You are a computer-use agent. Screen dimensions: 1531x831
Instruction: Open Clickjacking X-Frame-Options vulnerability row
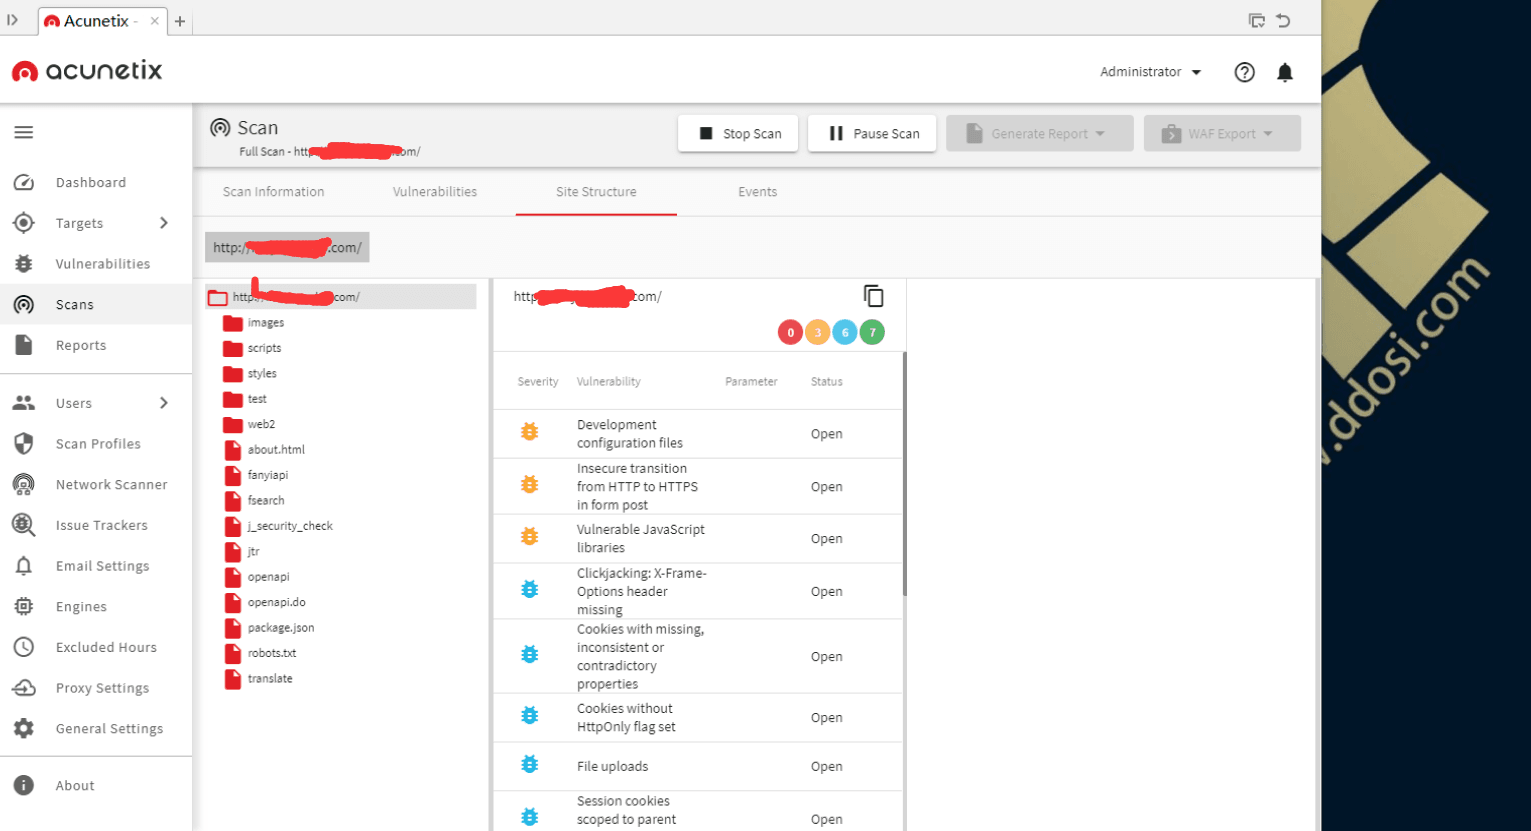click(x=698, y=591)
